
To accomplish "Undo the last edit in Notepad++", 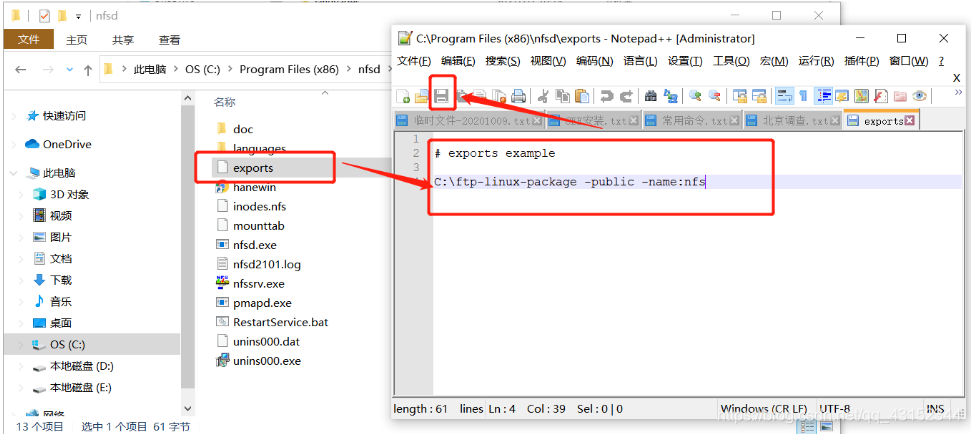I will [x=607, y=96].
